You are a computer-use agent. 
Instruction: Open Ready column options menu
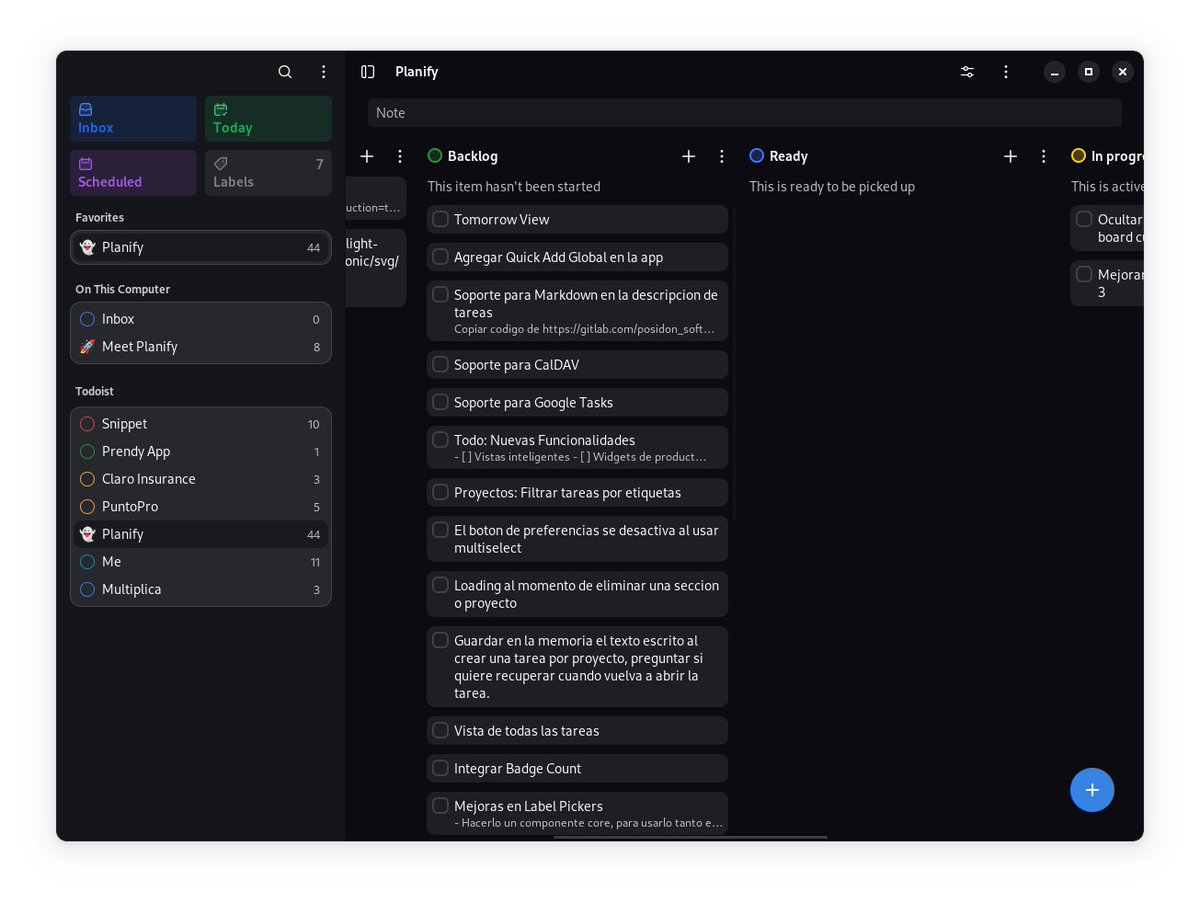(x=1044, y=156)
